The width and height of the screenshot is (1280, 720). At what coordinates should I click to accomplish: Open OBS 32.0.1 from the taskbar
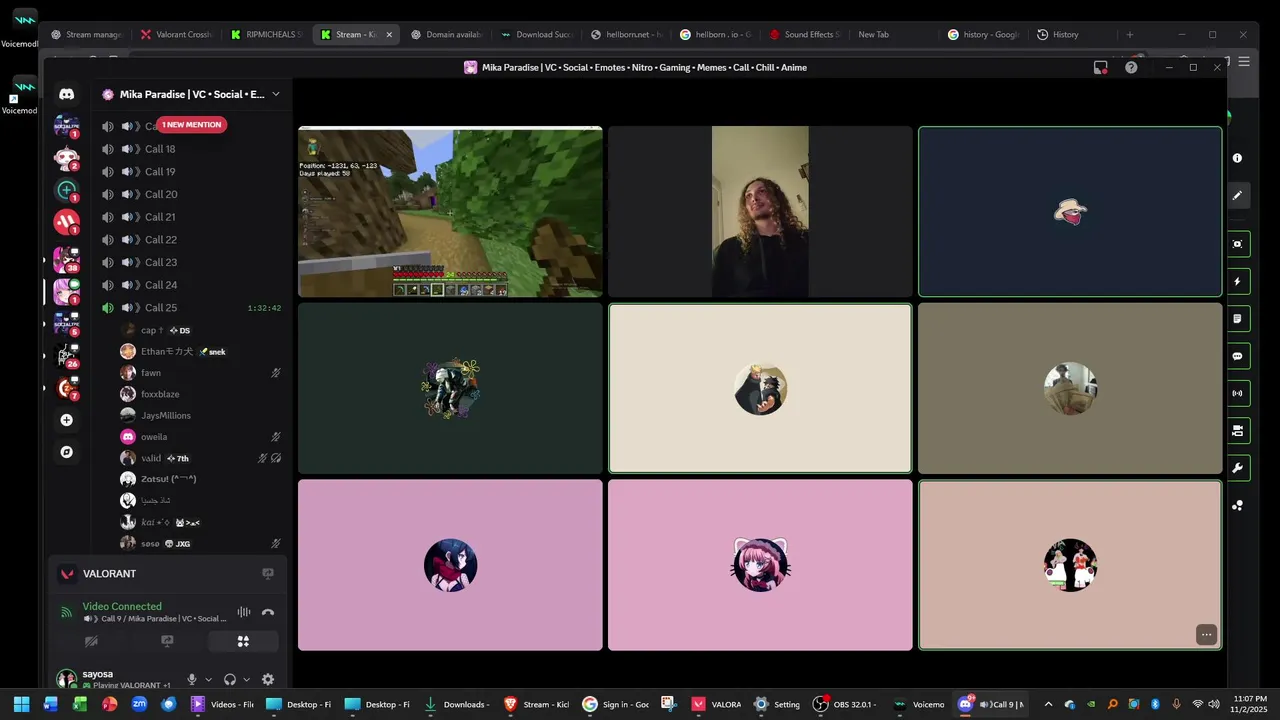[846, 704]
